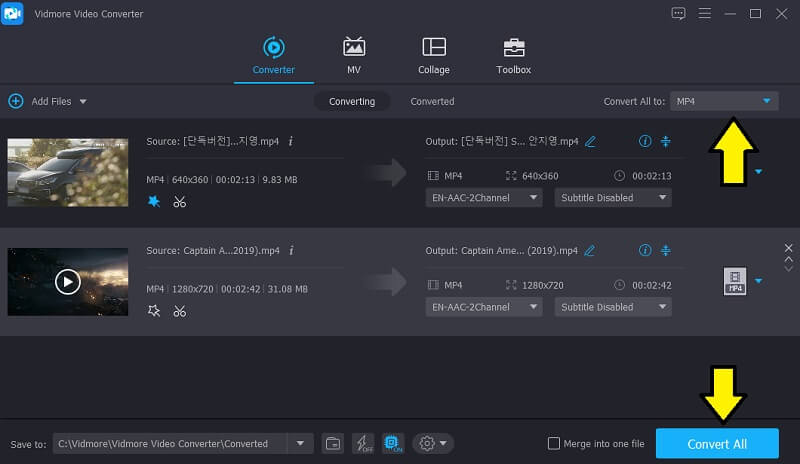Click the compress icon on first video output
800x464 pixels.
point(666,141)
